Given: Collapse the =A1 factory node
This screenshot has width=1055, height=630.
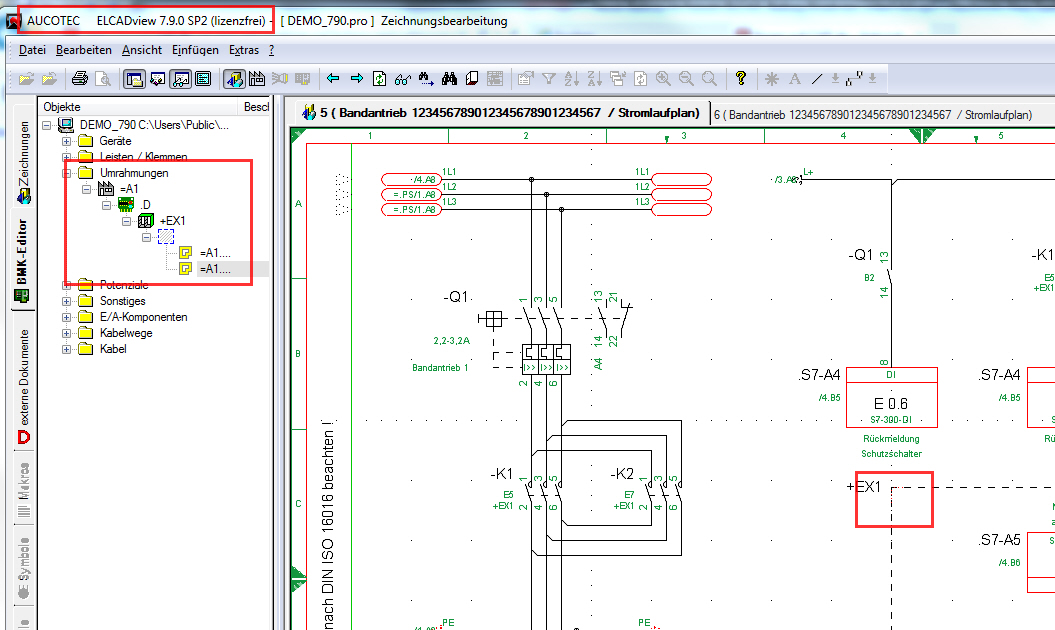Looking at the screenshot, I should pyautogui.click(x=86, y=189).
